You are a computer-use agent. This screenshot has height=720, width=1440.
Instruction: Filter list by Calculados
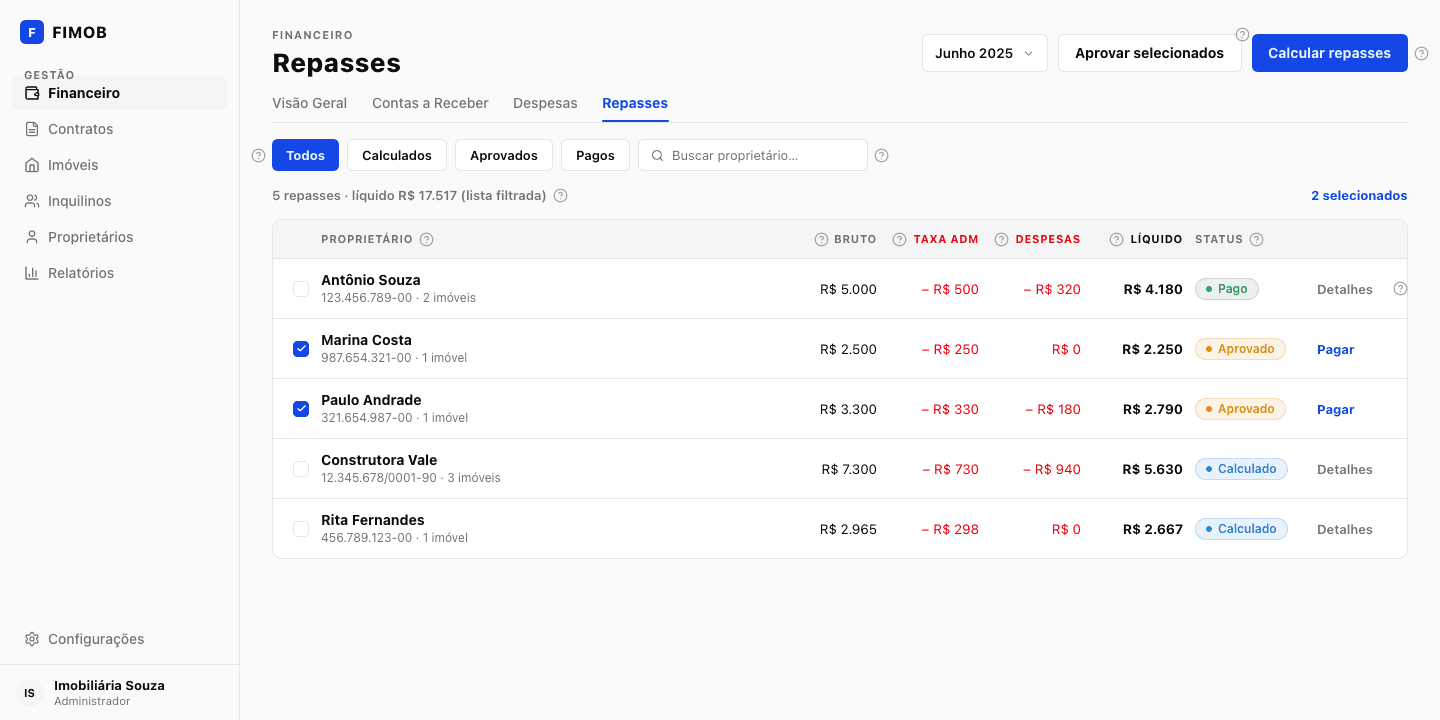397,155
